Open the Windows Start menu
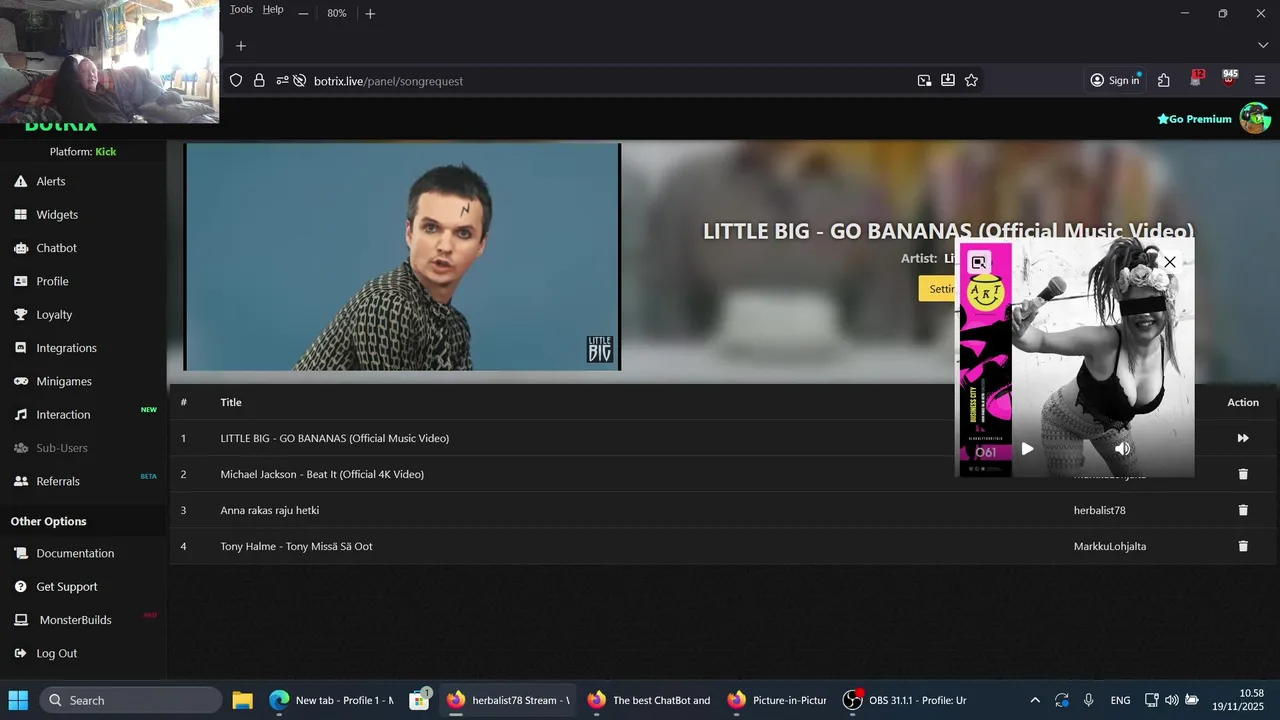This screenshot has width=1280, height=720. click(x=18, y=700)
